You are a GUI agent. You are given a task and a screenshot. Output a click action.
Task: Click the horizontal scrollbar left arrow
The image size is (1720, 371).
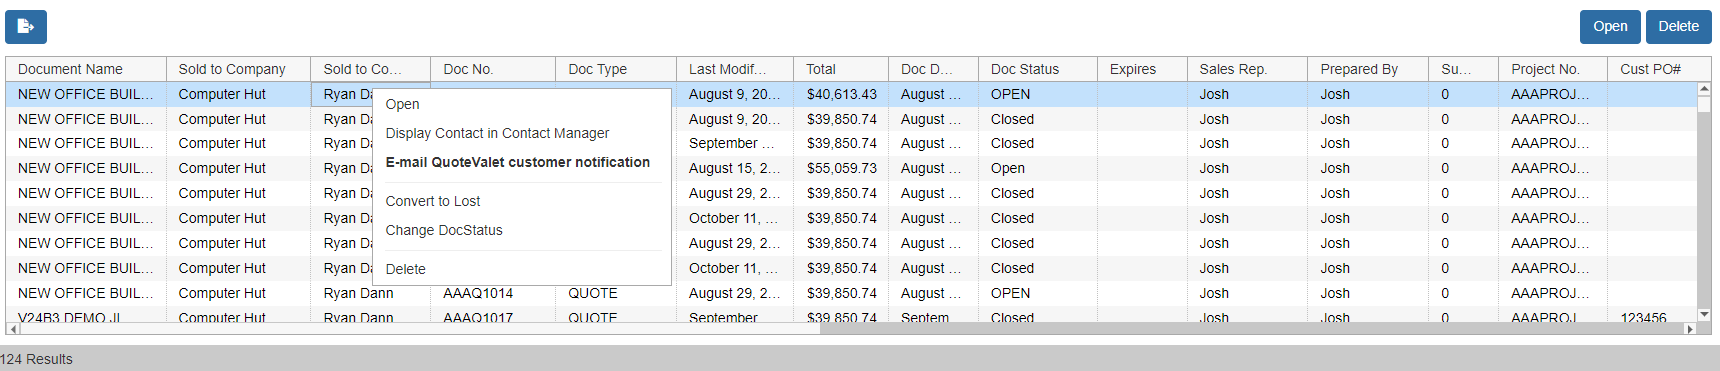(12, 329)
